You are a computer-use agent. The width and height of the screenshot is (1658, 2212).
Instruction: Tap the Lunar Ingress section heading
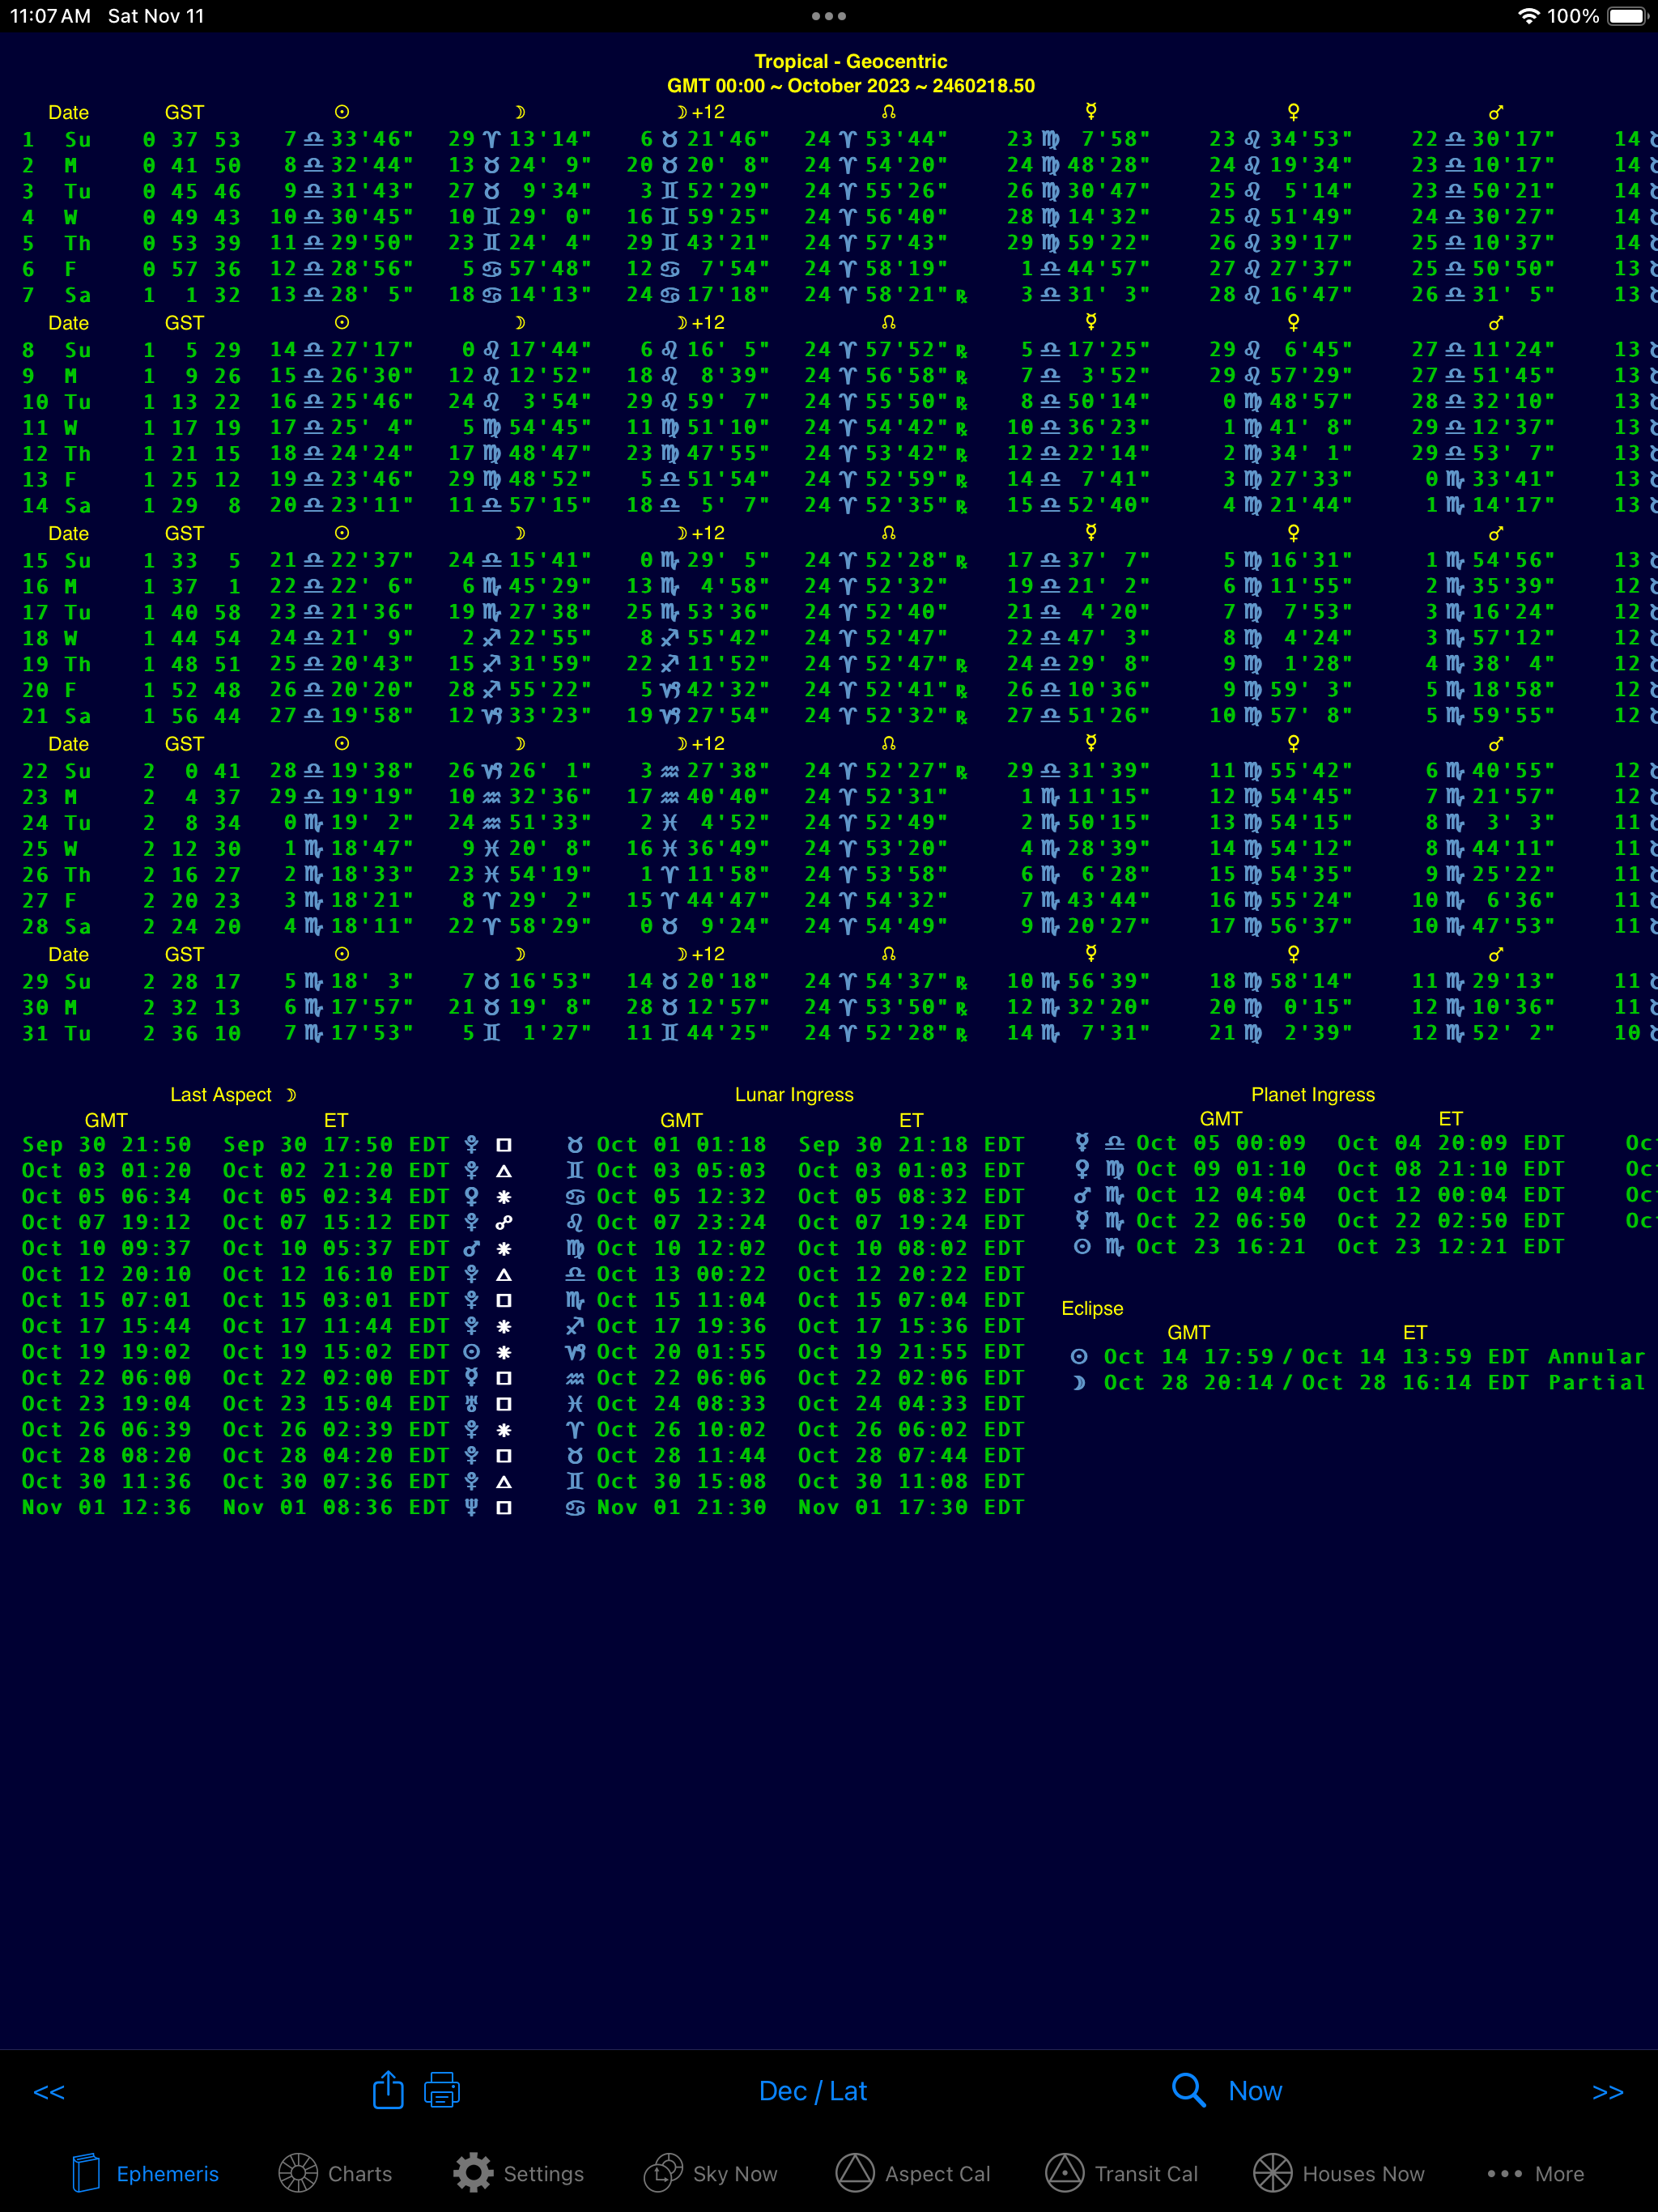794,1095
